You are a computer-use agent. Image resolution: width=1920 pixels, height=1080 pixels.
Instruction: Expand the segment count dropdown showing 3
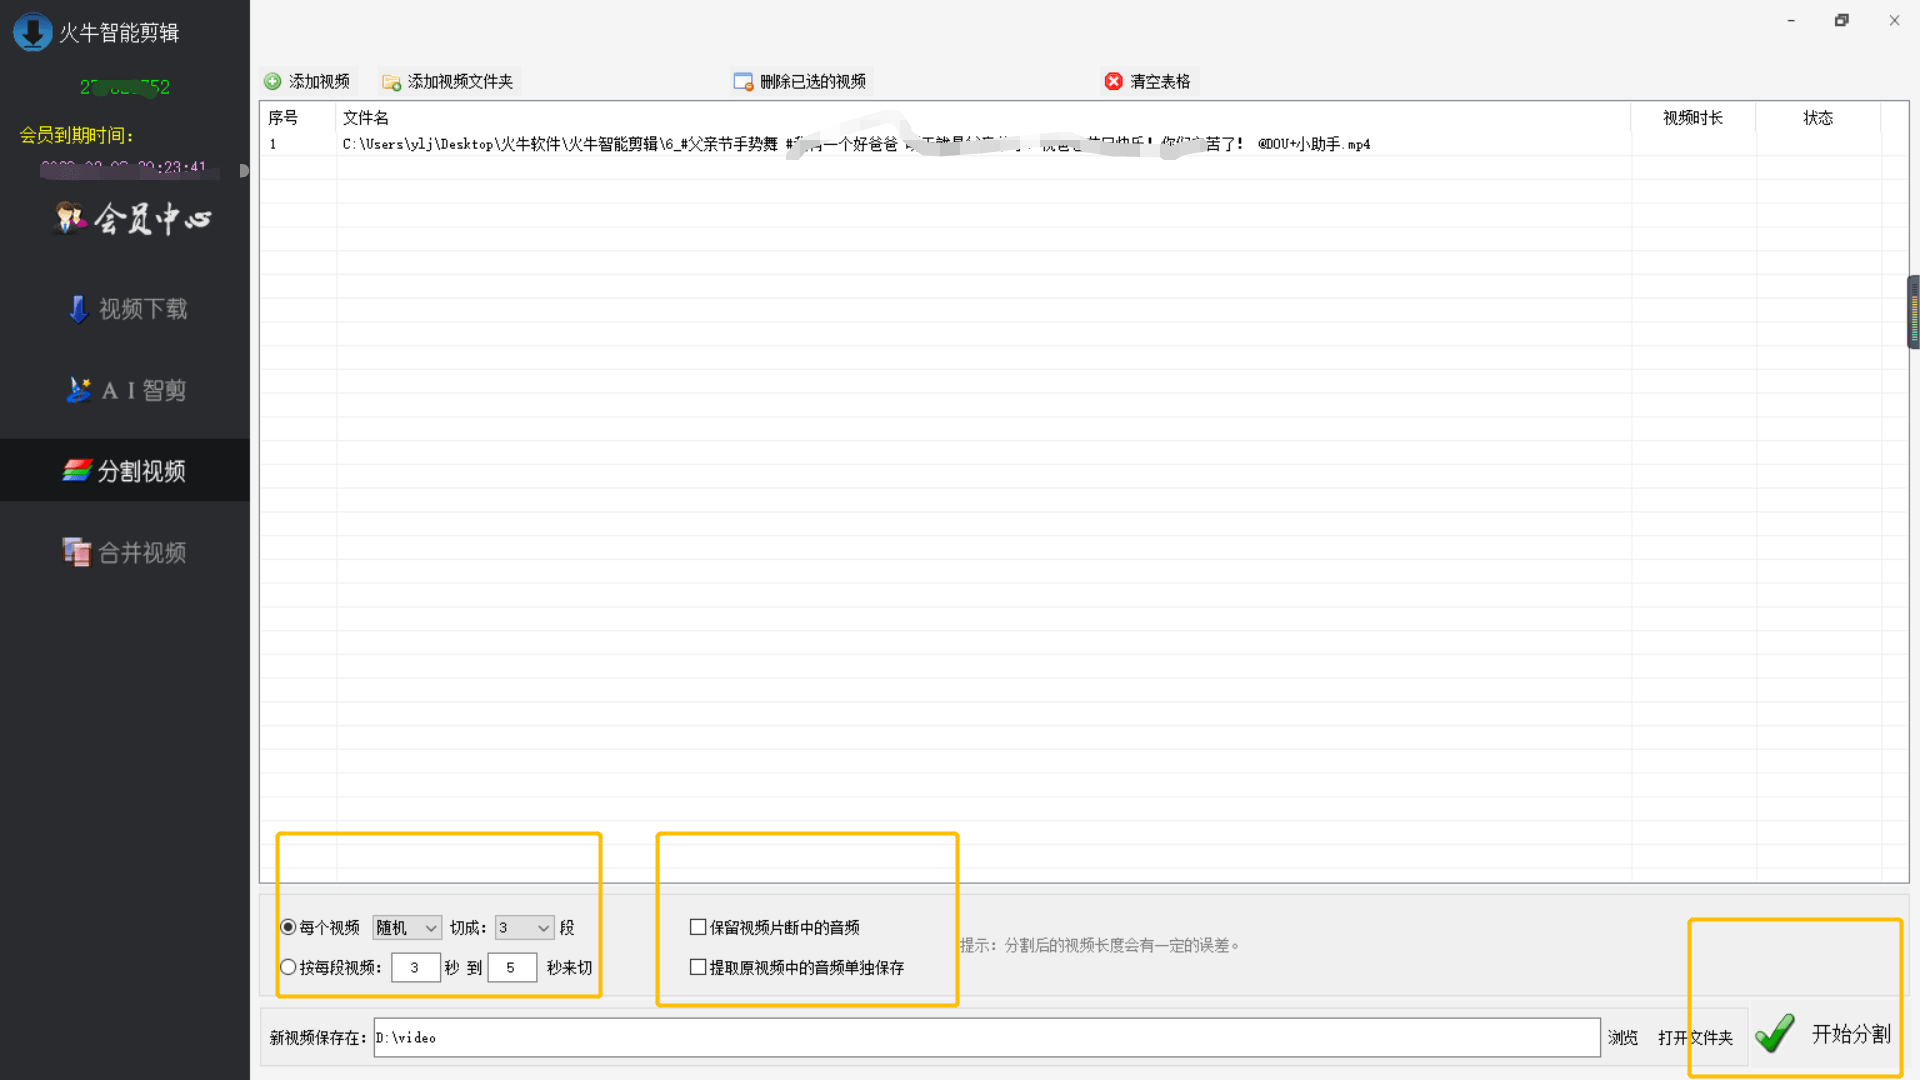click(x=525, y=928)
